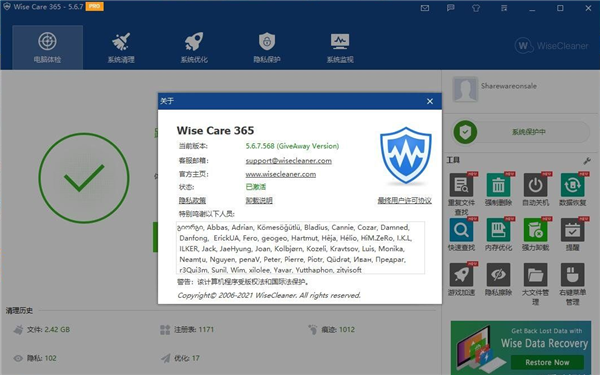Click the 清理历史 heading

[19, 310]
